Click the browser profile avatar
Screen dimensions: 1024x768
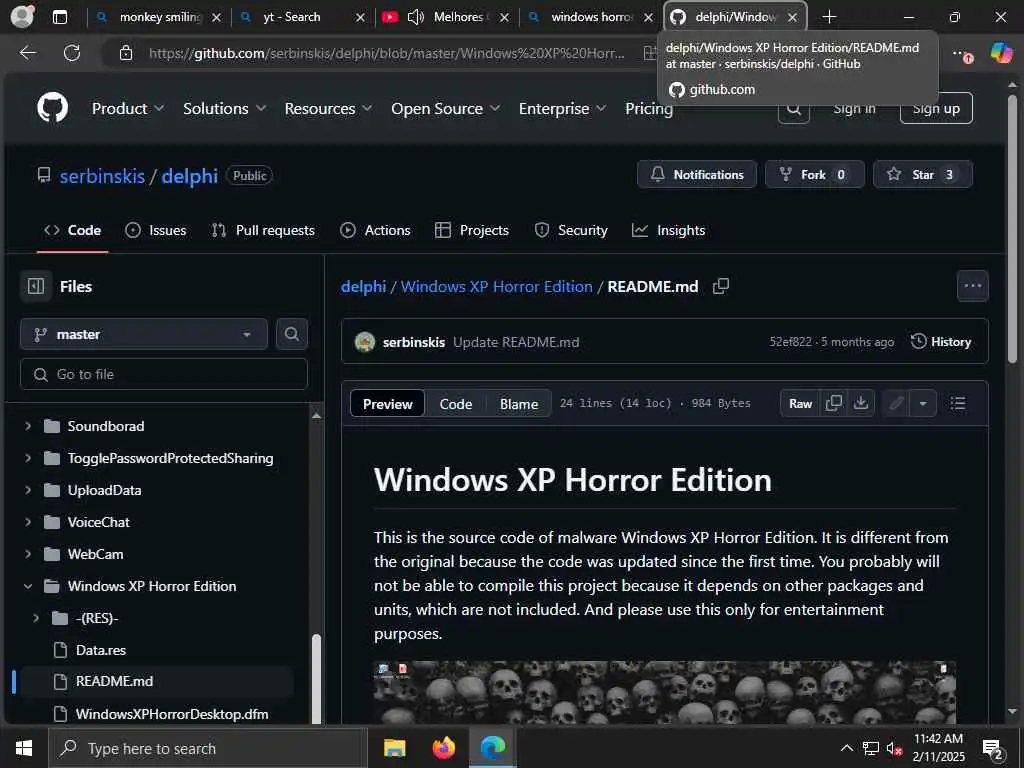tap(22, 16)
